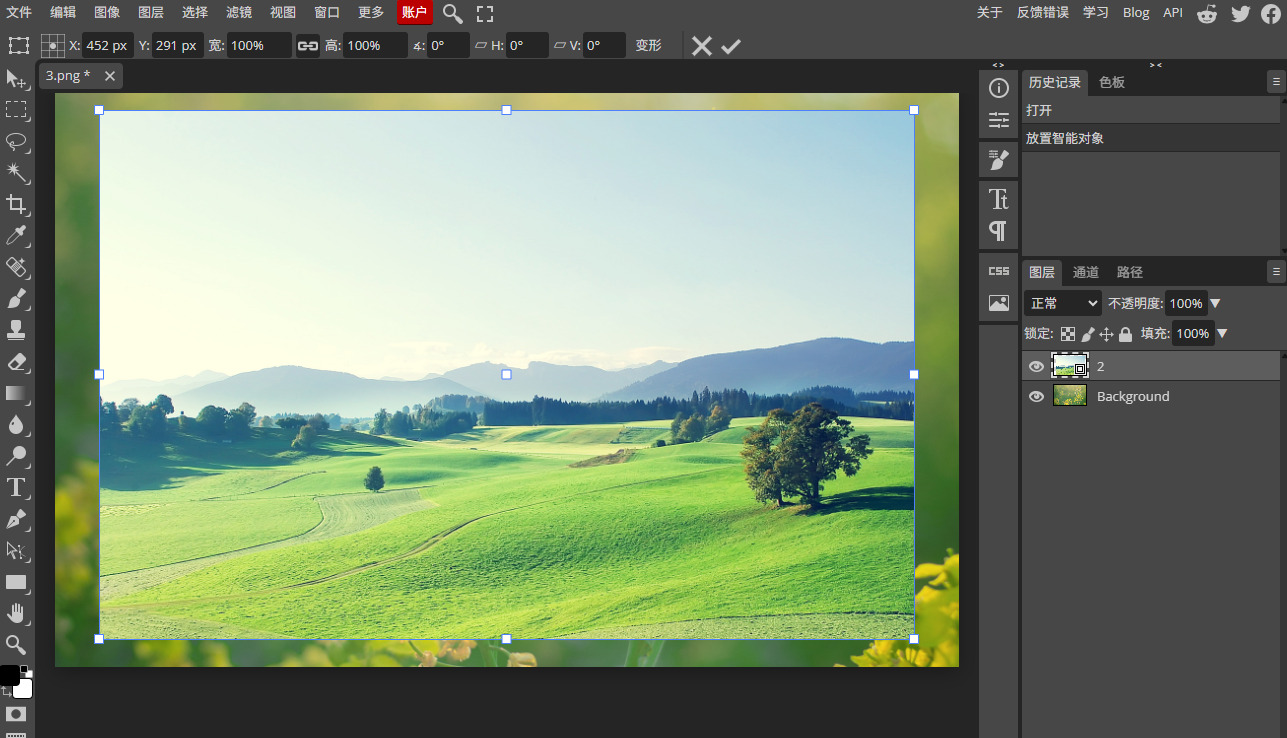Select the Eraser tool
Image resolution: width=1287 pixels, height=738 pixels.
click(x=16, y=362)
